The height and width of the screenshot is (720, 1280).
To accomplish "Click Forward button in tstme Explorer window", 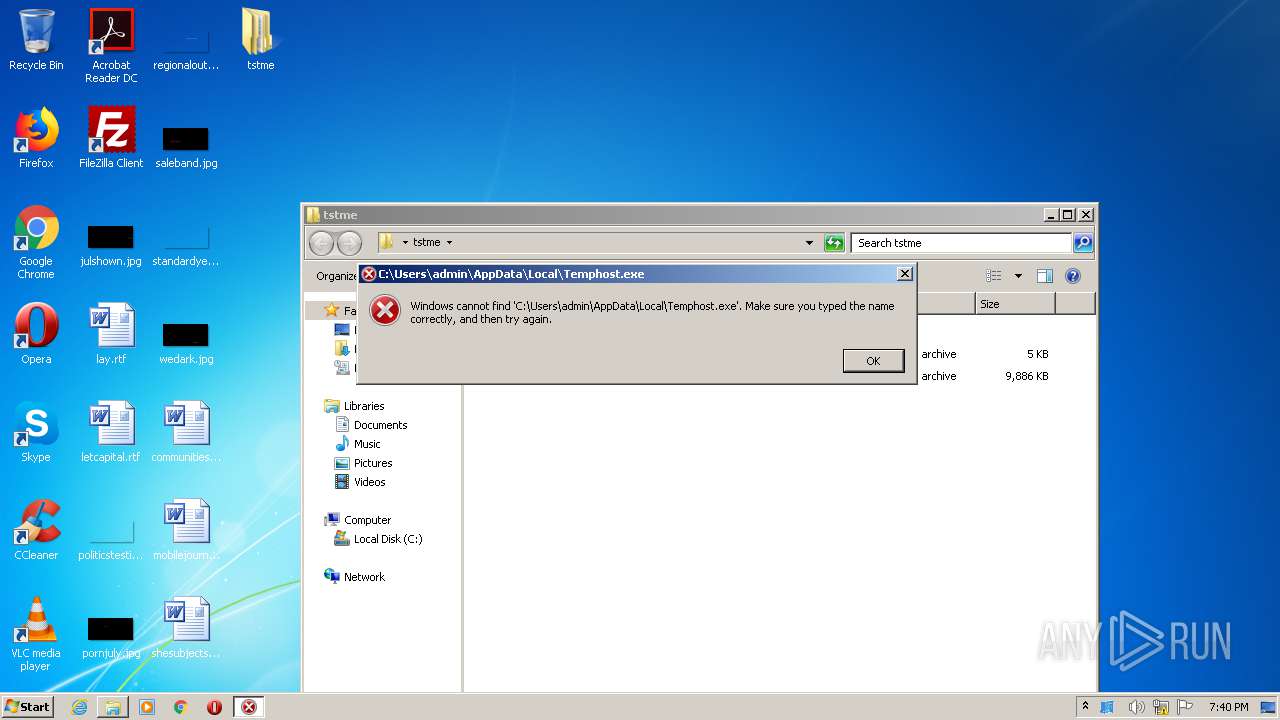I will coord(349,243).
